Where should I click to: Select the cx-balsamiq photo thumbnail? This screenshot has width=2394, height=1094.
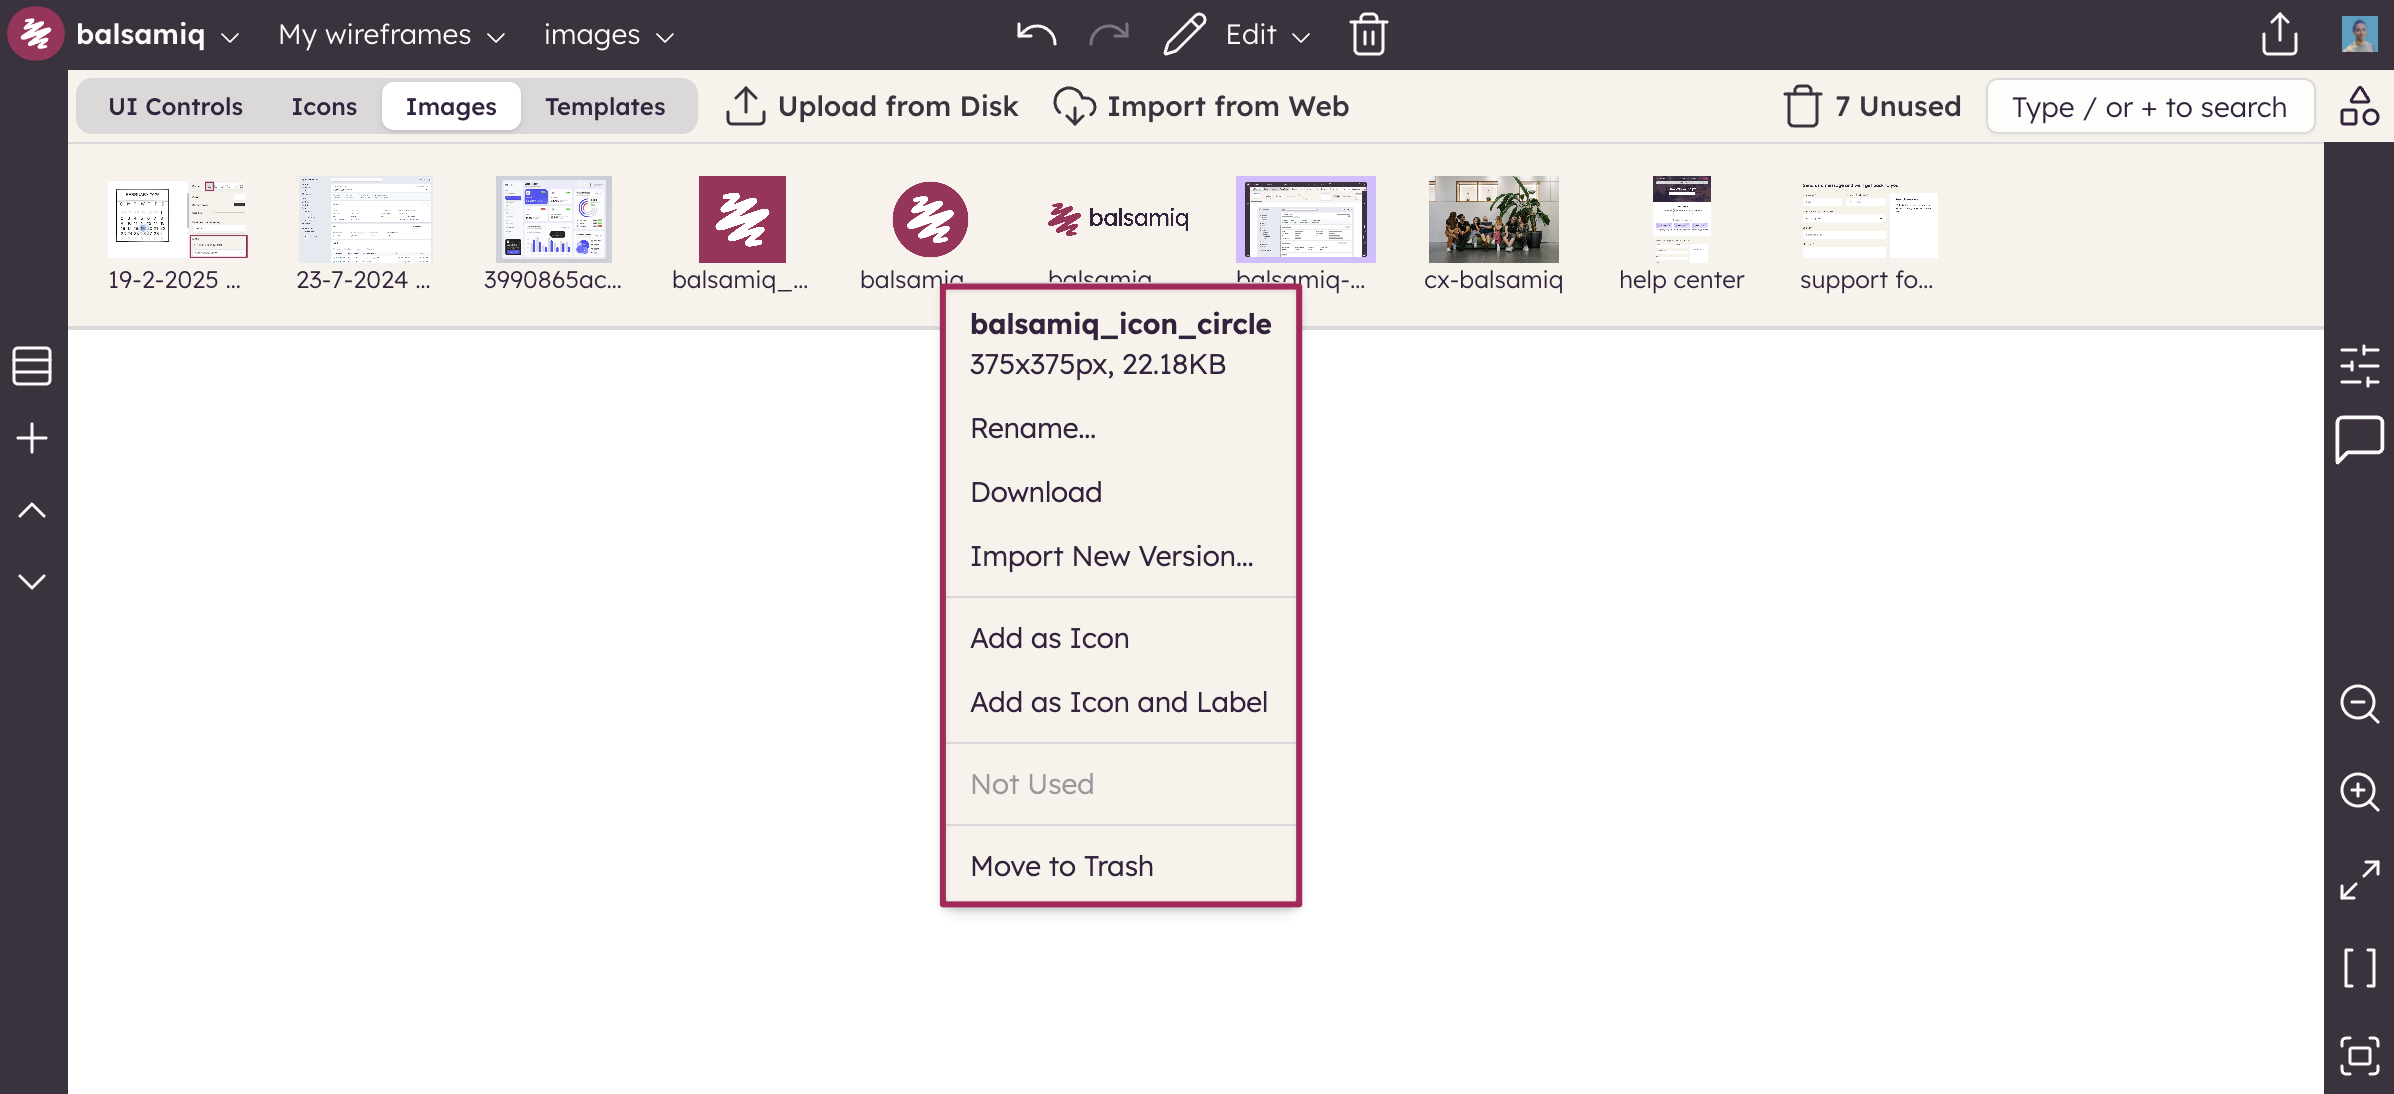coord(1494,220)
